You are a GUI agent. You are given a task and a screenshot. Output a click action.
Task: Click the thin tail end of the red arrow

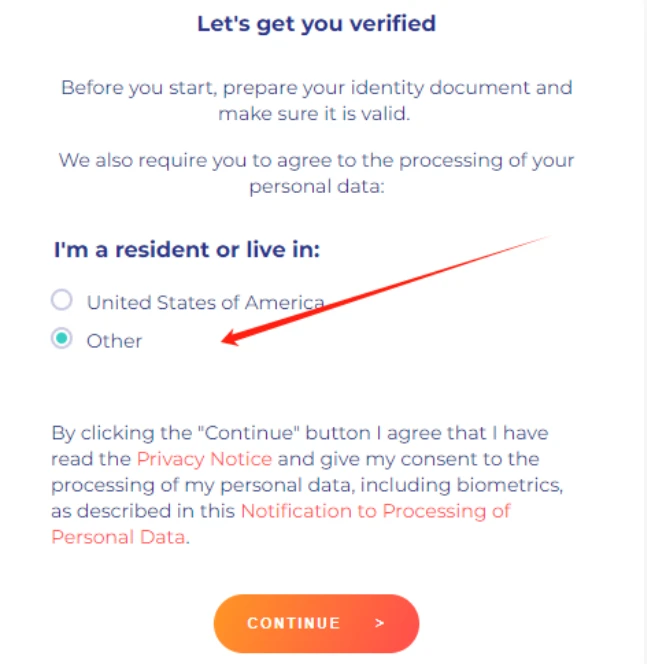(x=545, y=239)
